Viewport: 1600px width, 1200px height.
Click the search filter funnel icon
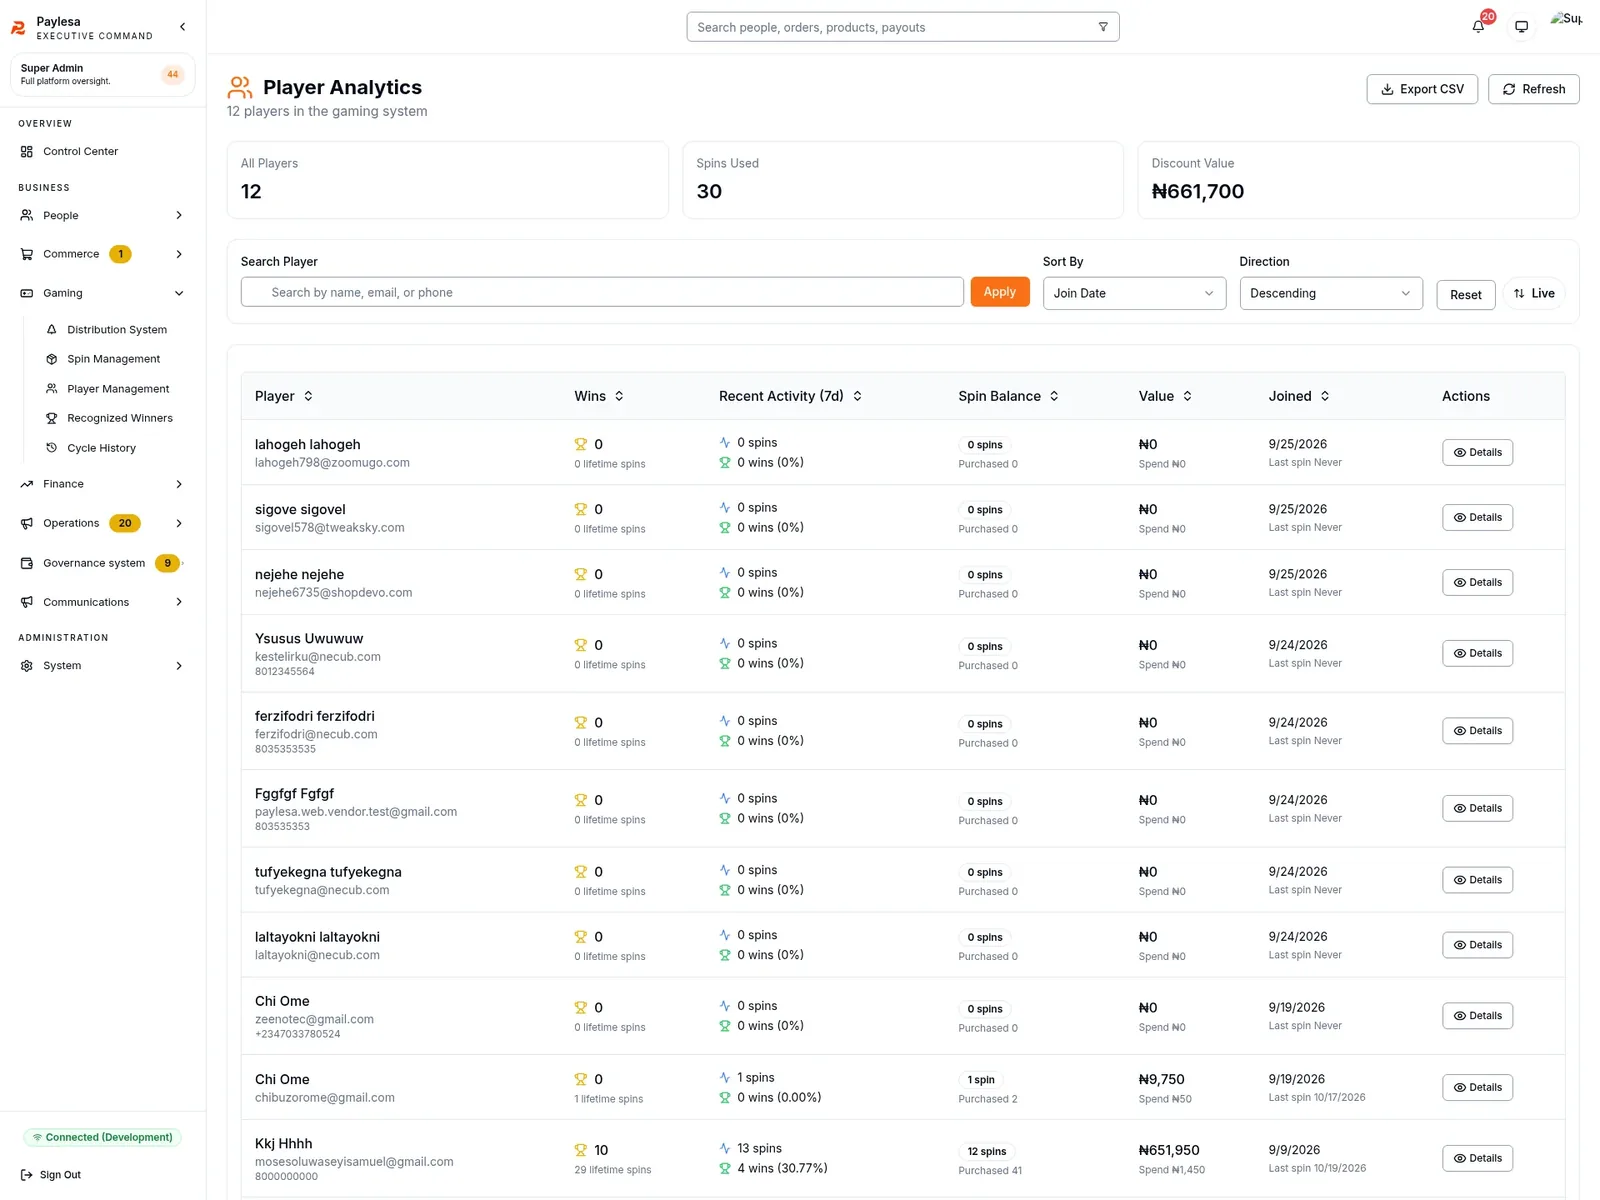click(1103, 27)
